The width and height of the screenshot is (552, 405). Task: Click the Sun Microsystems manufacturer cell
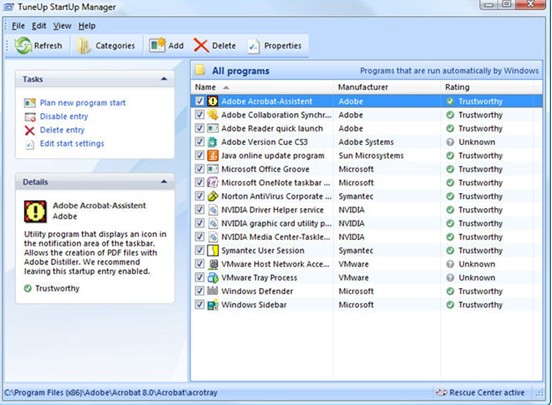click(x=371, y=156)
